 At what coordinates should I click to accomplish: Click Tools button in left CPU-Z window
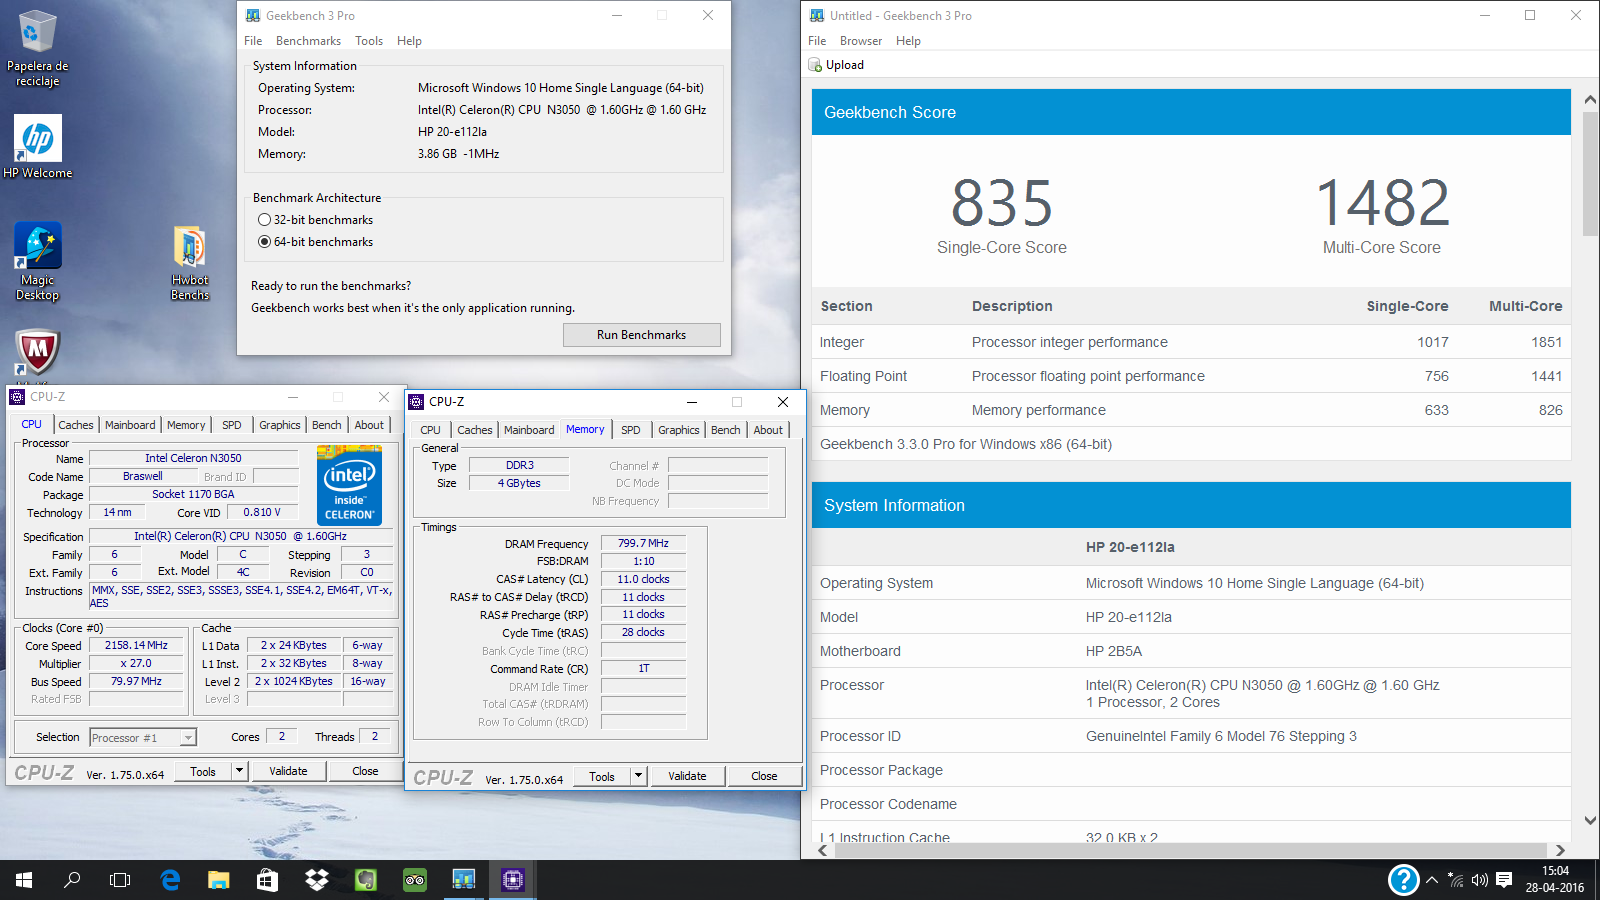(203, 771)
